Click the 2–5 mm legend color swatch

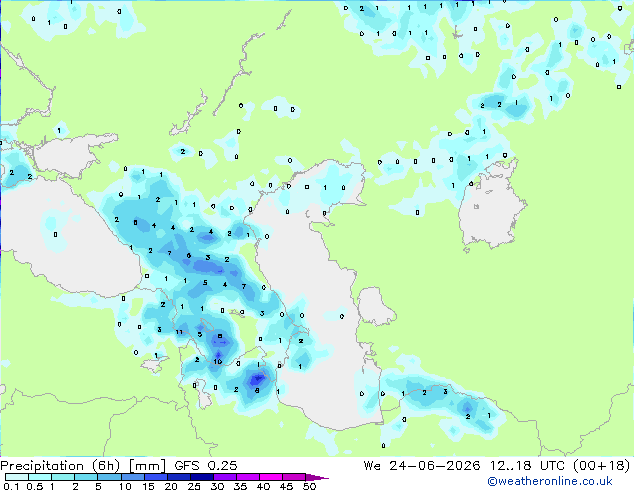click(x=86, y=477)
